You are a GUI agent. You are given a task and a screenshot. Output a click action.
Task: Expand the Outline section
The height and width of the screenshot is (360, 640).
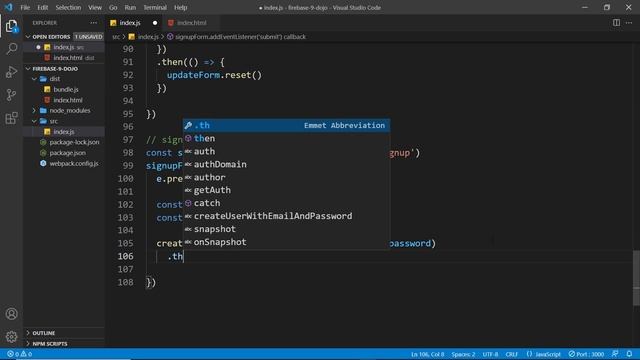click(x=28, y=333)
